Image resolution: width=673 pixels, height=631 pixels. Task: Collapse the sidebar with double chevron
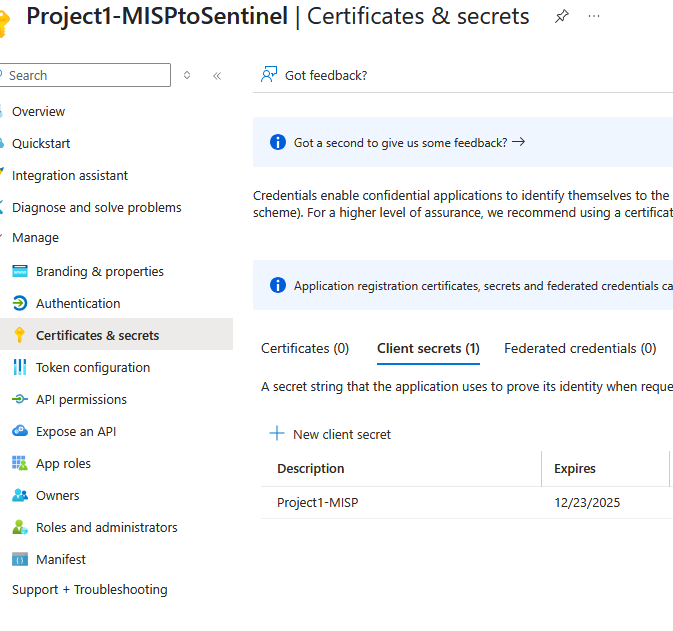(217, 76)
